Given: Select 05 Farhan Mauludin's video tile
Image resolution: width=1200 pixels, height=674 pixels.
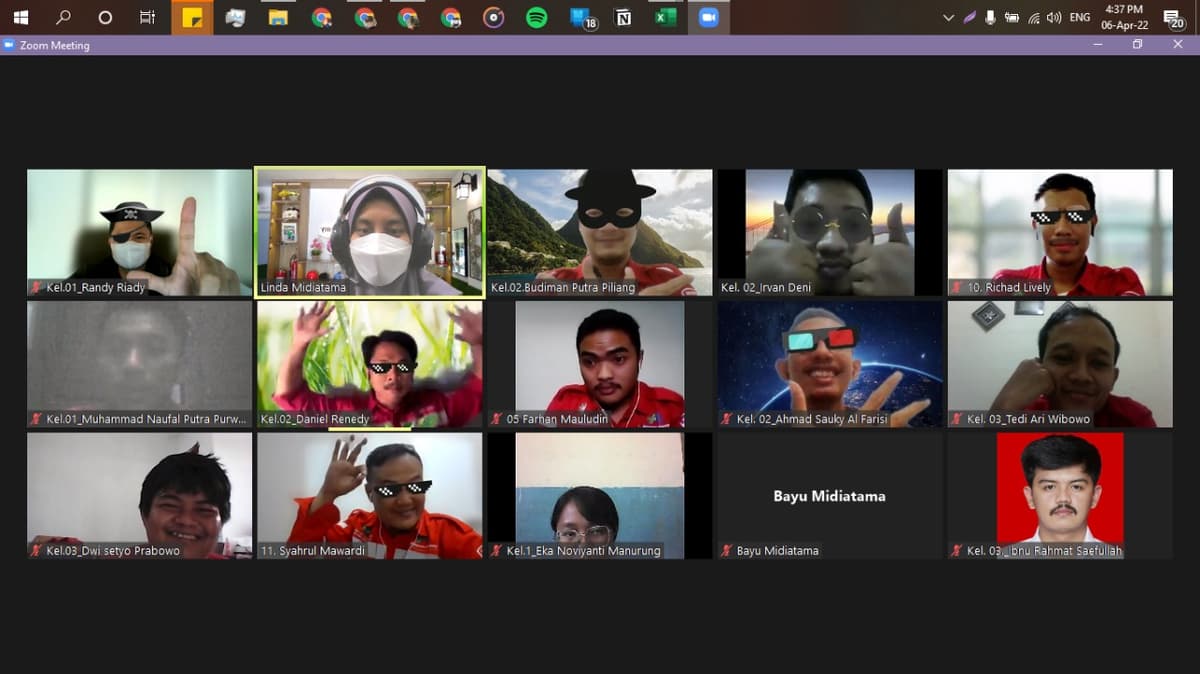Looking at the screenshot, I should [x=600, y=364].
